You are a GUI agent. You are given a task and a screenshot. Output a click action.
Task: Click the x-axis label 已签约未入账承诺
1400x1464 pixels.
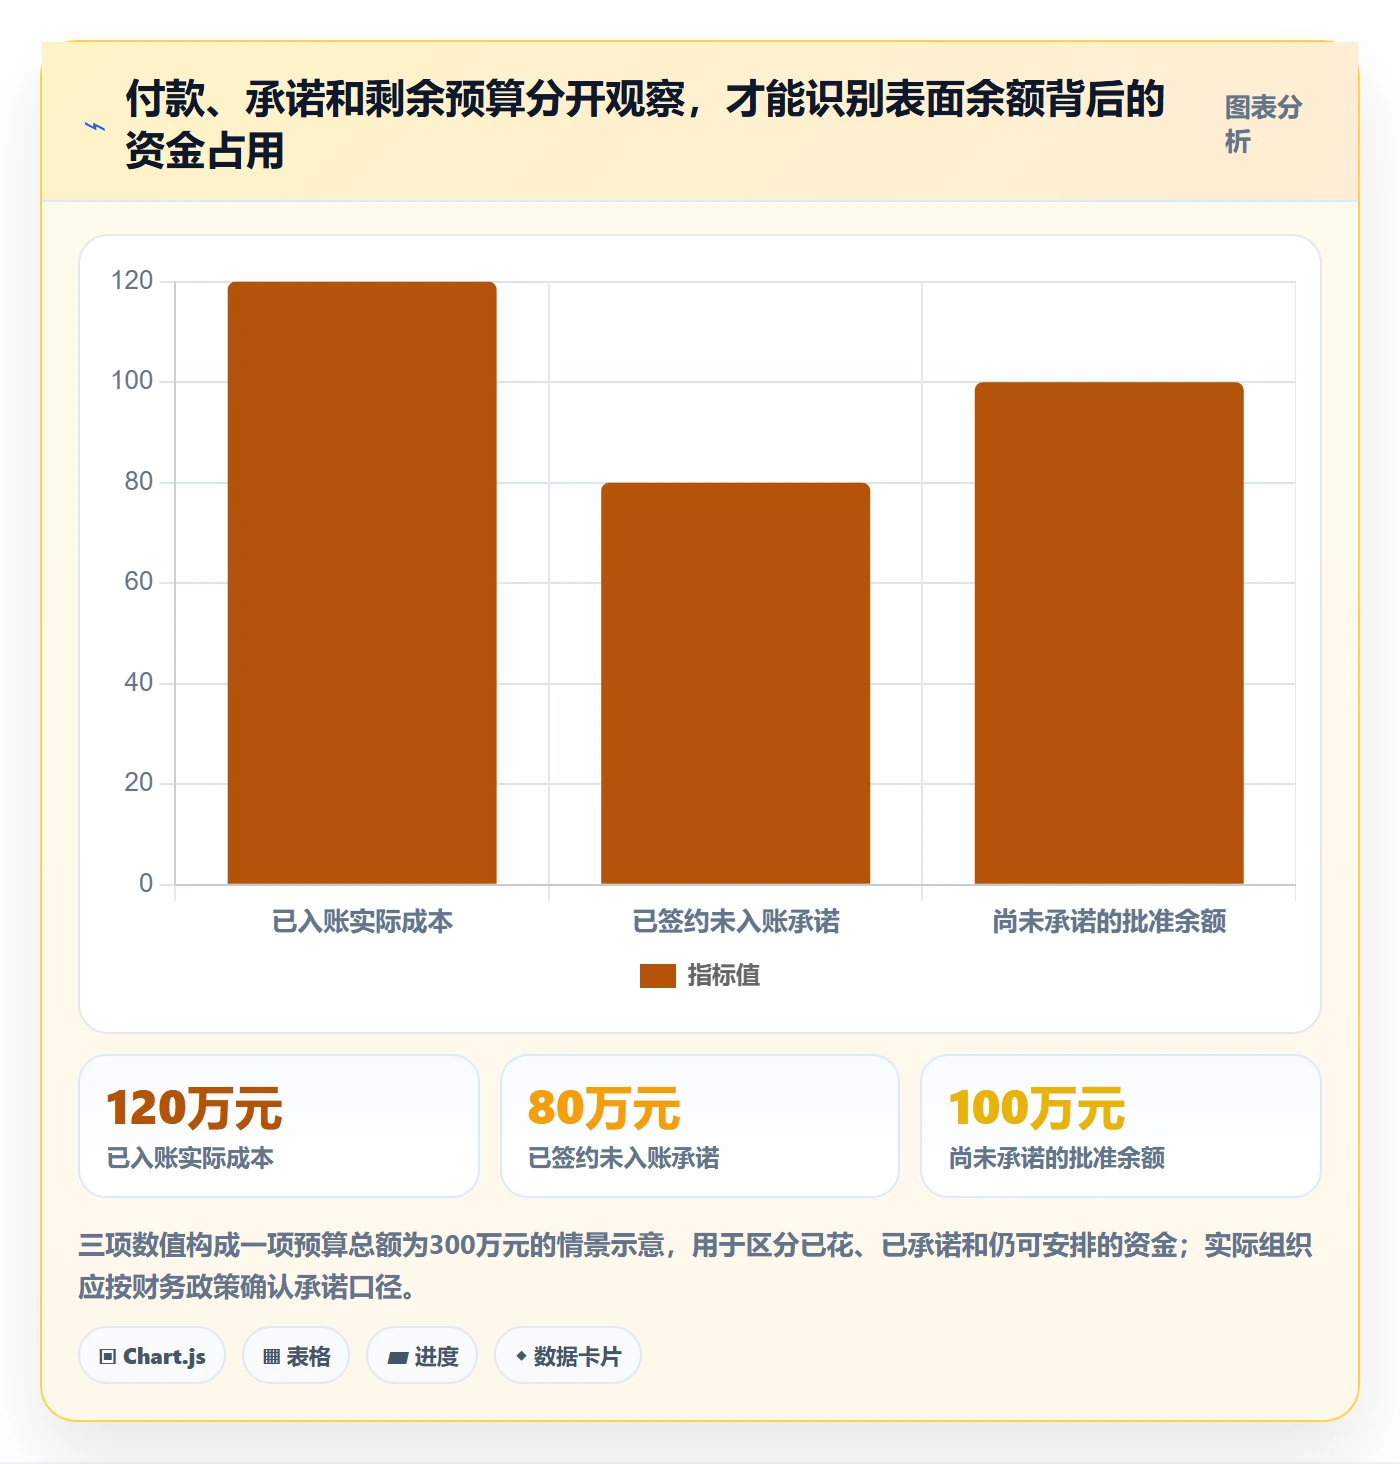(736, 921)
